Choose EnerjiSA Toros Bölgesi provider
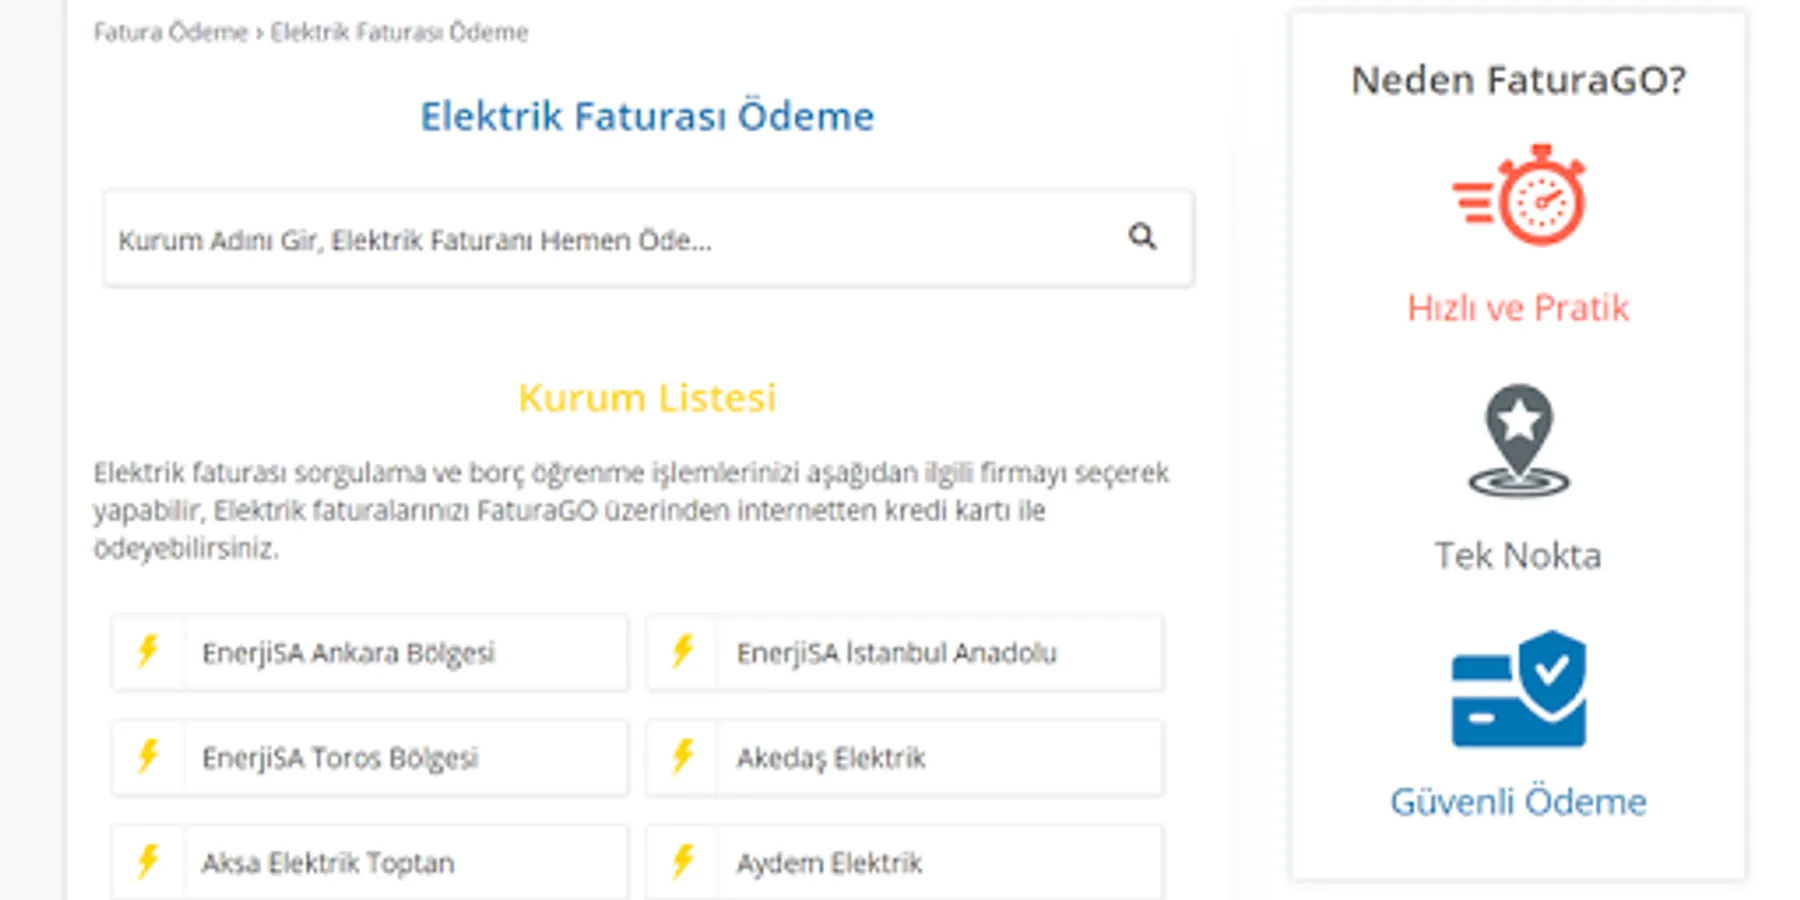This screenshot has height=900, width=1800. click(x=370, y=758)
